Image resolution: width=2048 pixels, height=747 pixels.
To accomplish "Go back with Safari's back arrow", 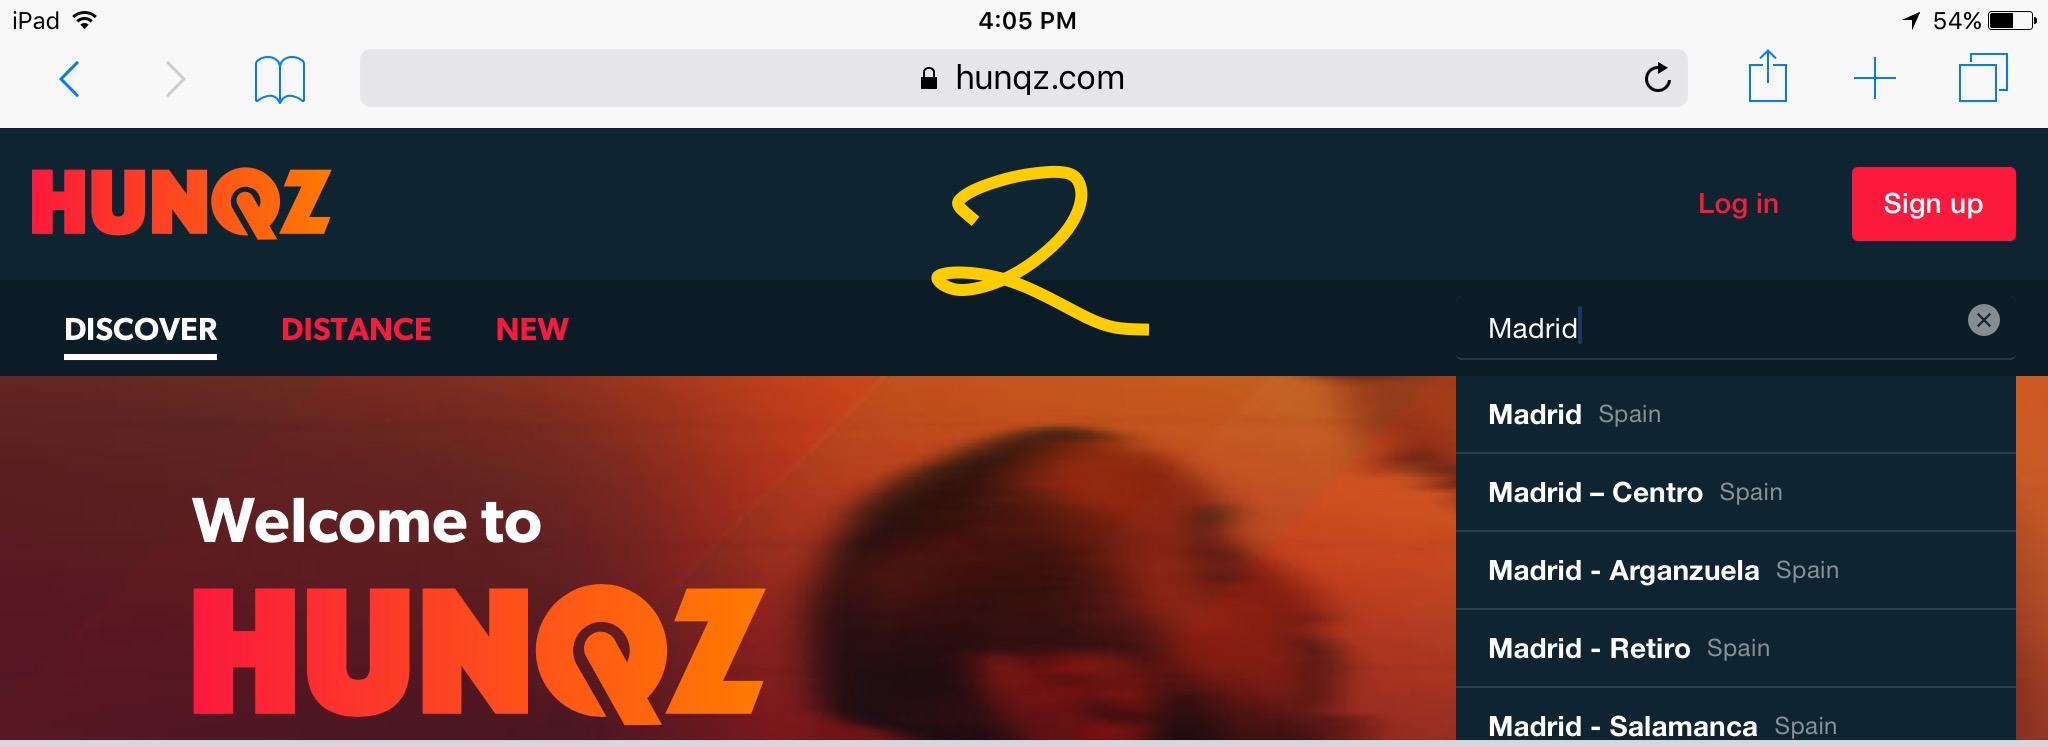I will click(69, 79).
